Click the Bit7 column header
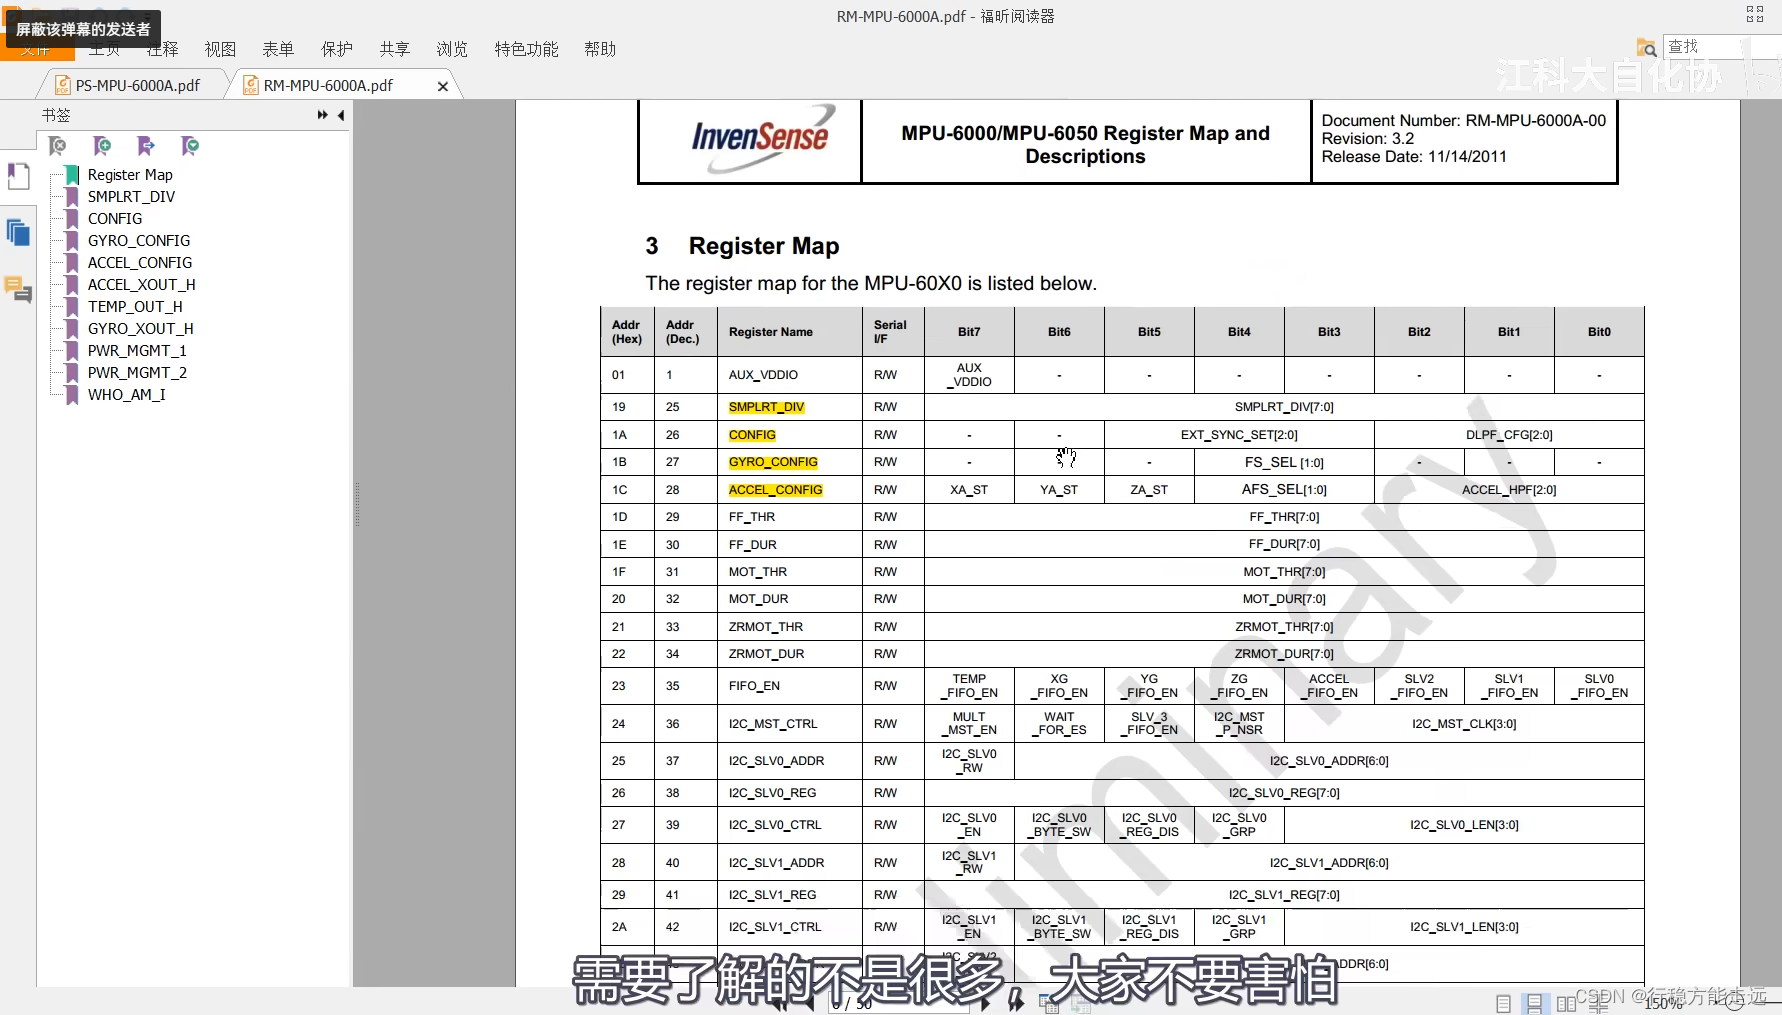 tap(969, 332)
